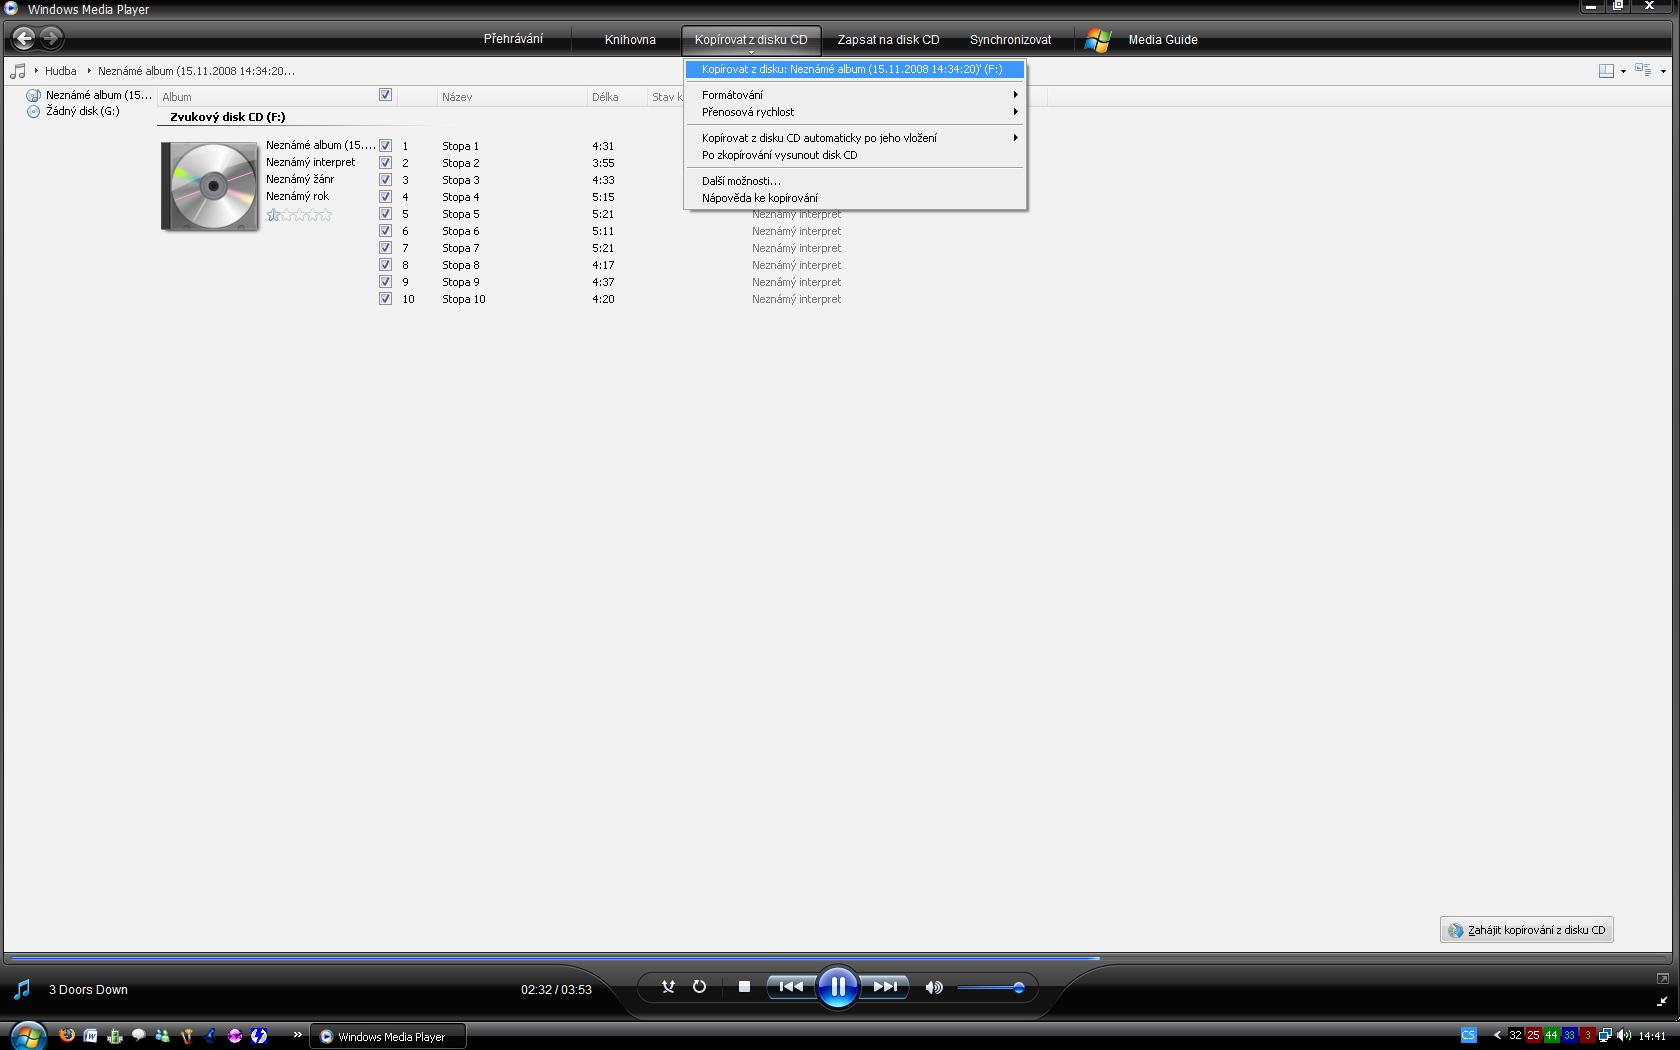Expand the breadcrumb arrow before Hudba

point(36,71)
